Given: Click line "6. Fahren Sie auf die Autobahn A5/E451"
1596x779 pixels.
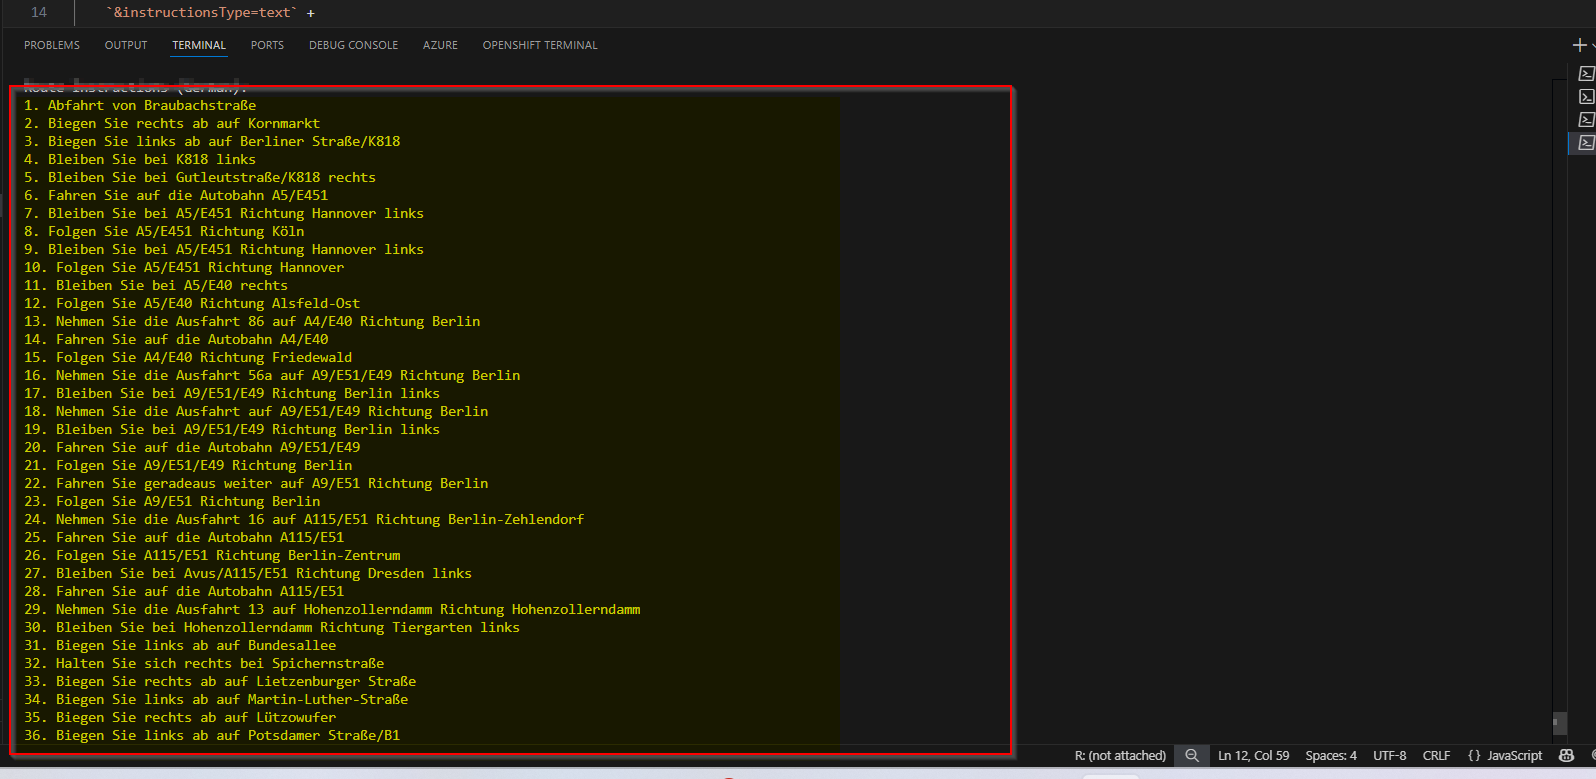Looking at the screenshot, I should point(176,195).
